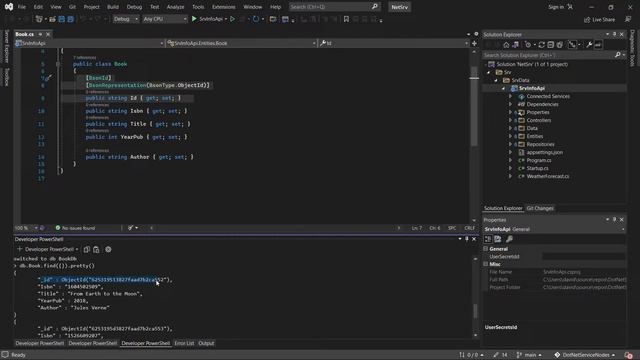Pin the Book.cs tab

click(x=40, y=34)
